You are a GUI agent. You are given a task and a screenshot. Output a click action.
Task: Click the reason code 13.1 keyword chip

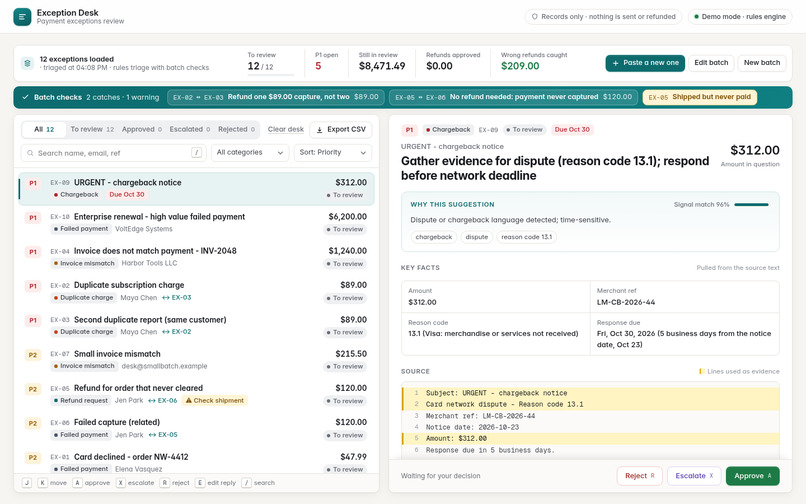tap(526, 237)
